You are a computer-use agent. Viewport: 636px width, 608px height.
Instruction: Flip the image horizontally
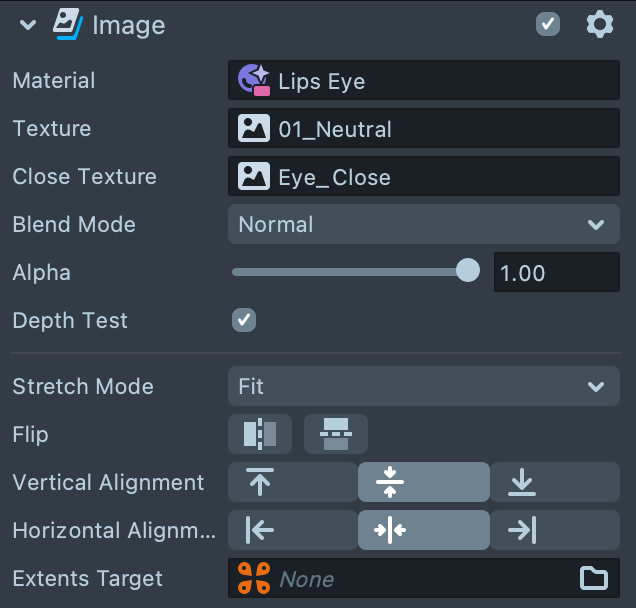coord(260,434)
